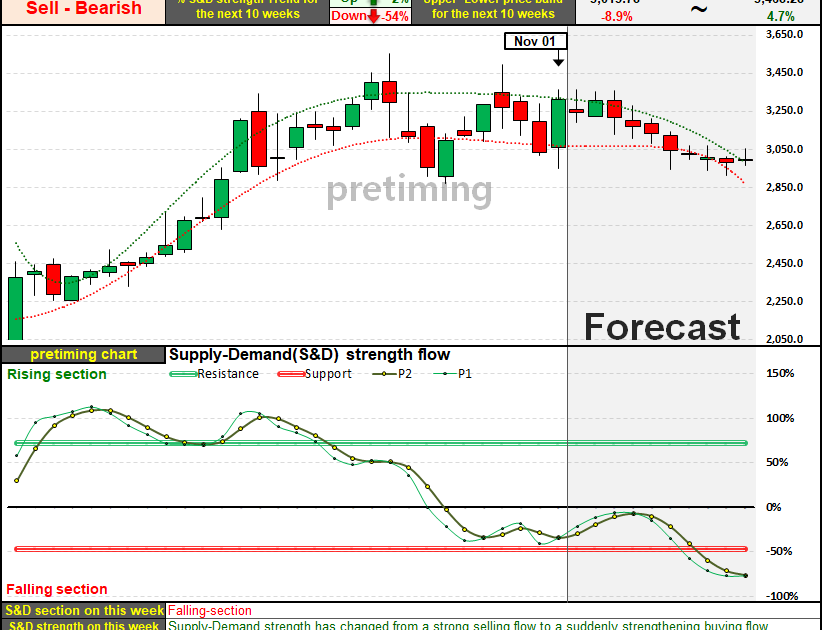Click the 'Falling-section' value
This screenshot has width=822, height=630.
(x=210, y=611)
